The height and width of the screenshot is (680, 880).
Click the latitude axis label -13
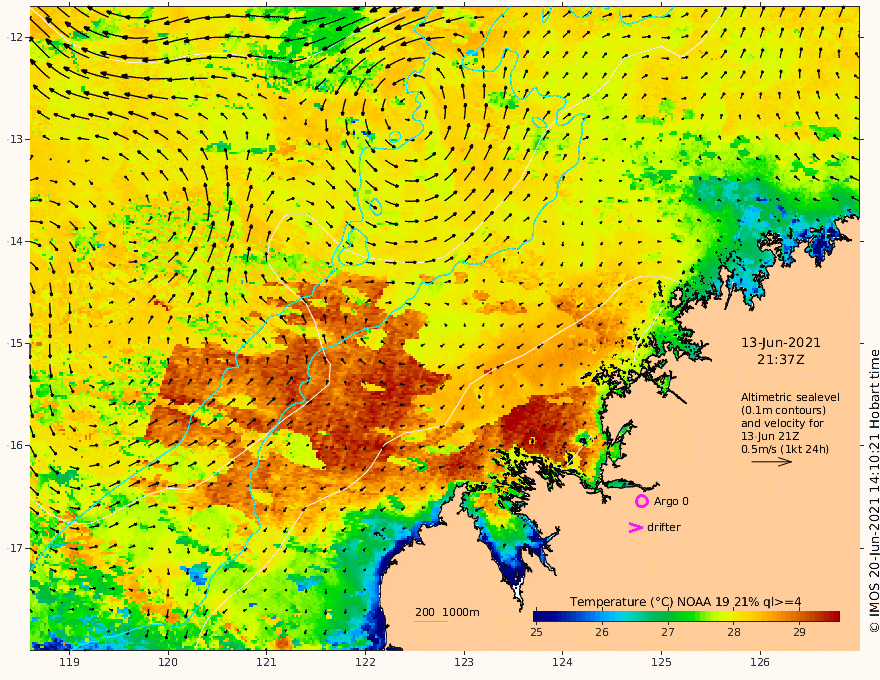[x=15, y=139]
